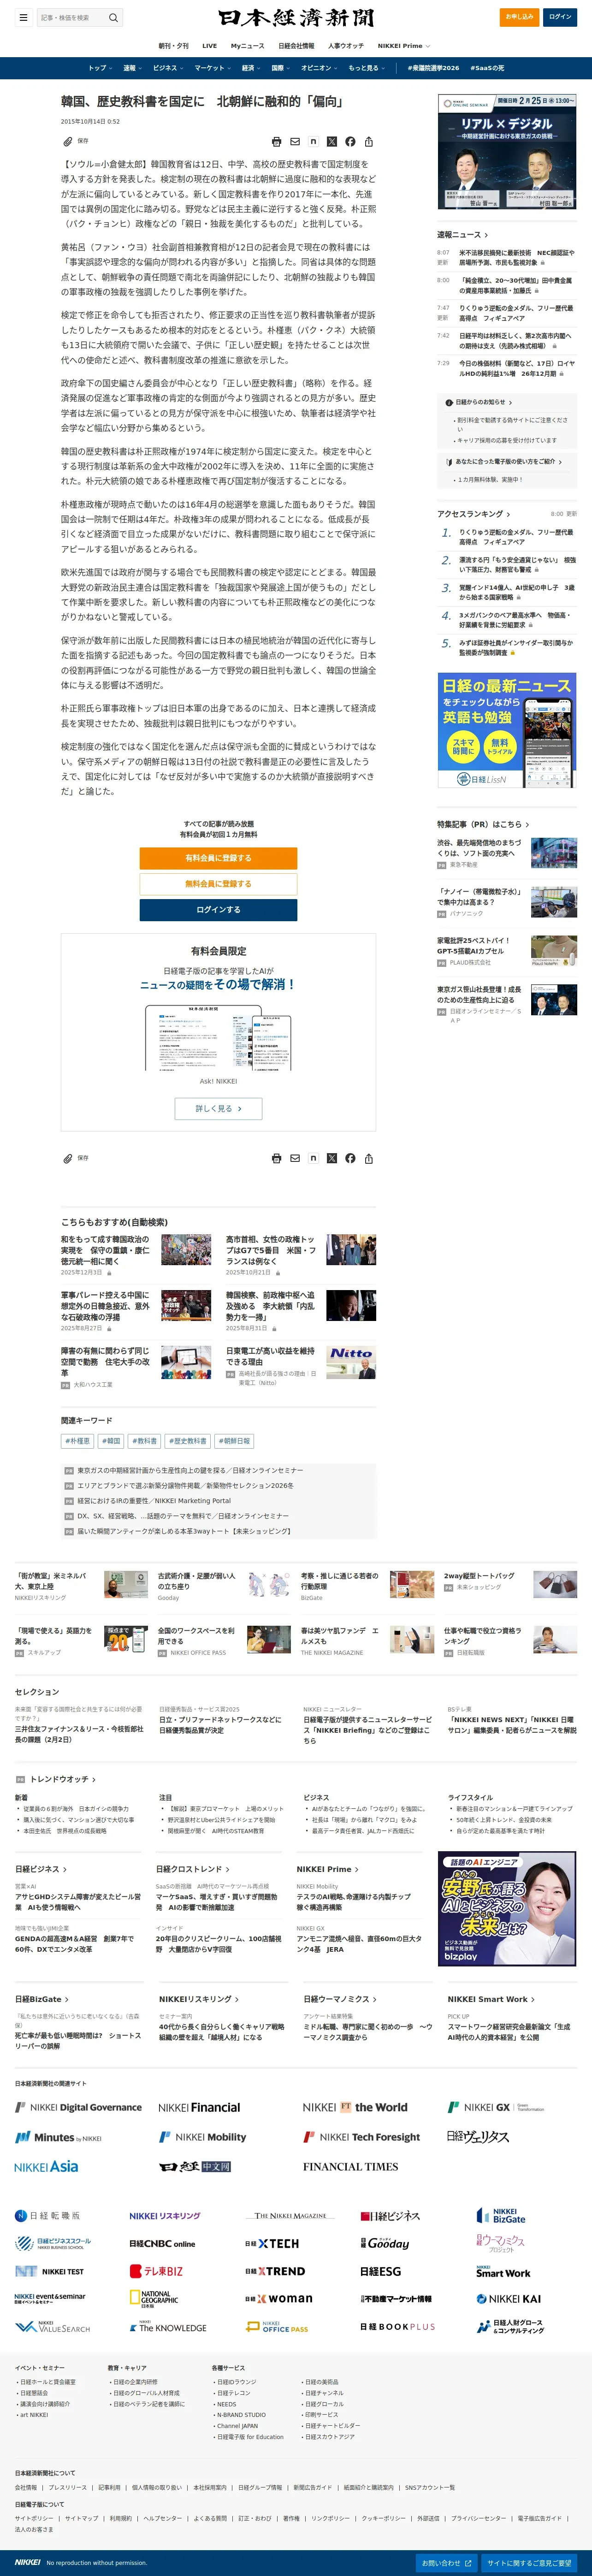The width and height of the screenshot is (592, 2576).
Task: Click the NIKKEI Financial logo
Action: tap(199, 2107)
